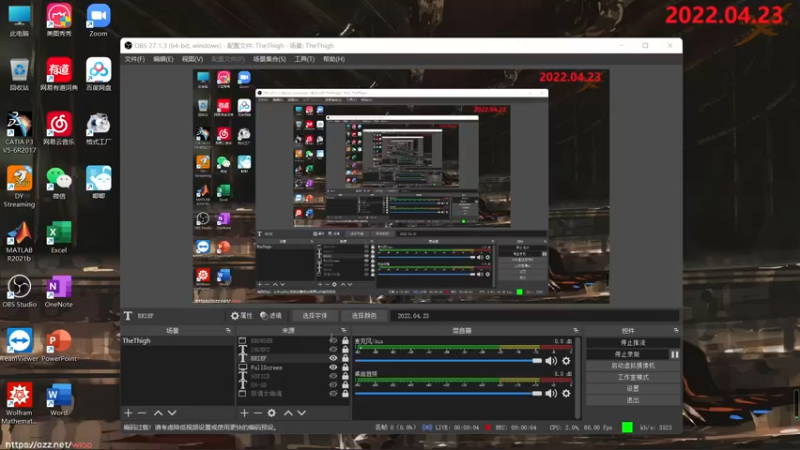Open 编辑(E) menu
The width and height of the screenshot is (800, 450).
163,59
